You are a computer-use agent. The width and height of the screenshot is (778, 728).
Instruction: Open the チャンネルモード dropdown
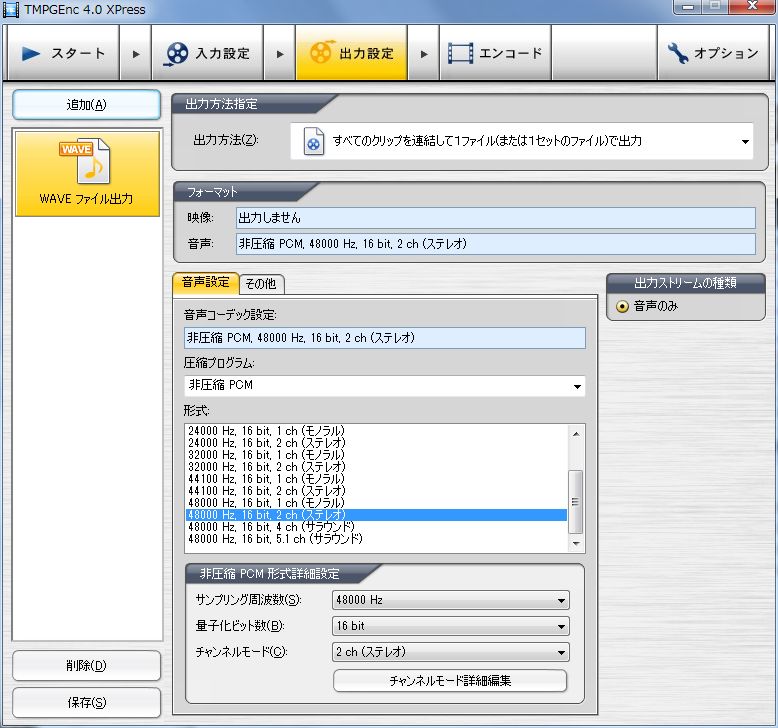tap(451, 652)
